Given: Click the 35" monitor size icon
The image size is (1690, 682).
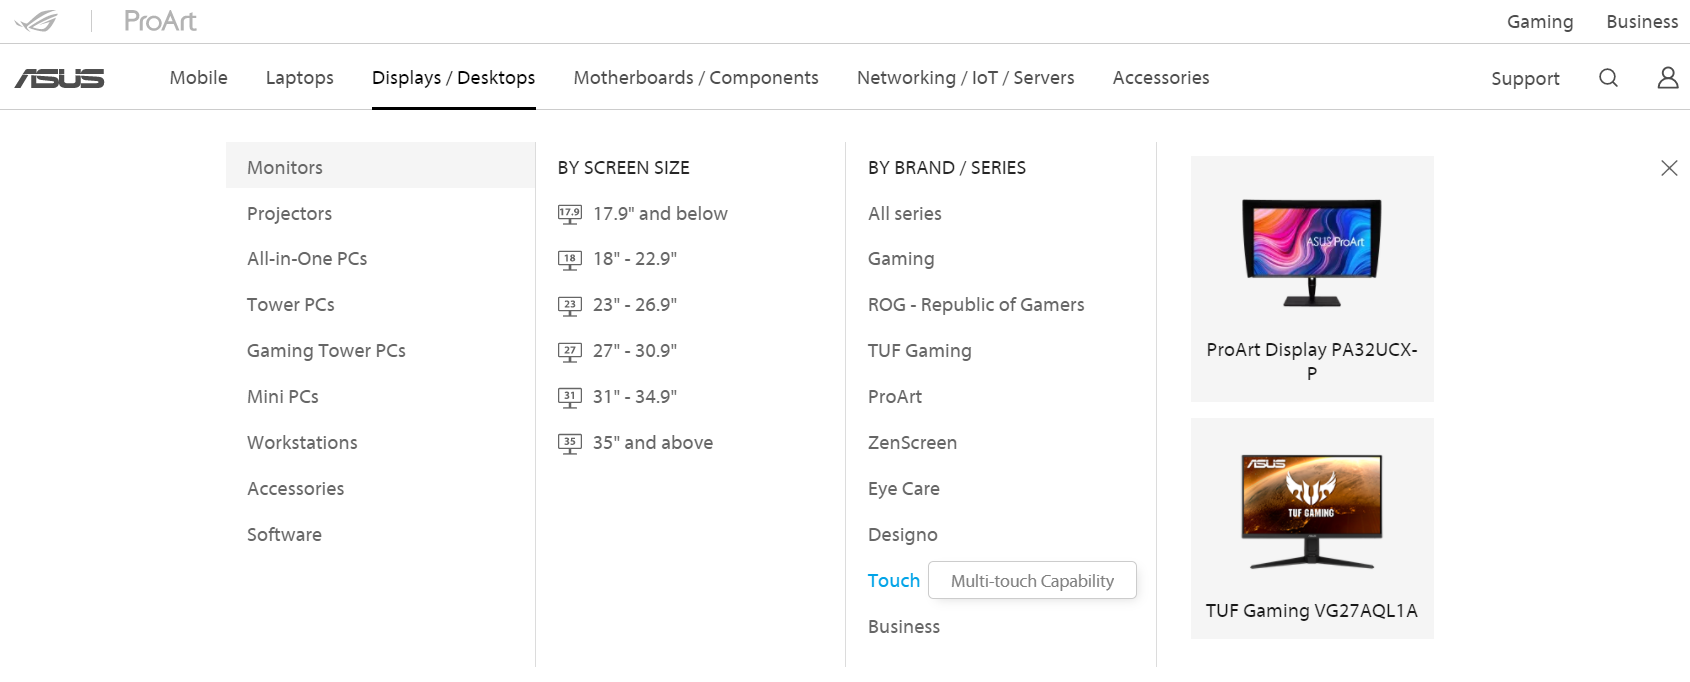Looking at the screenshot, I should tap(570, 444).
